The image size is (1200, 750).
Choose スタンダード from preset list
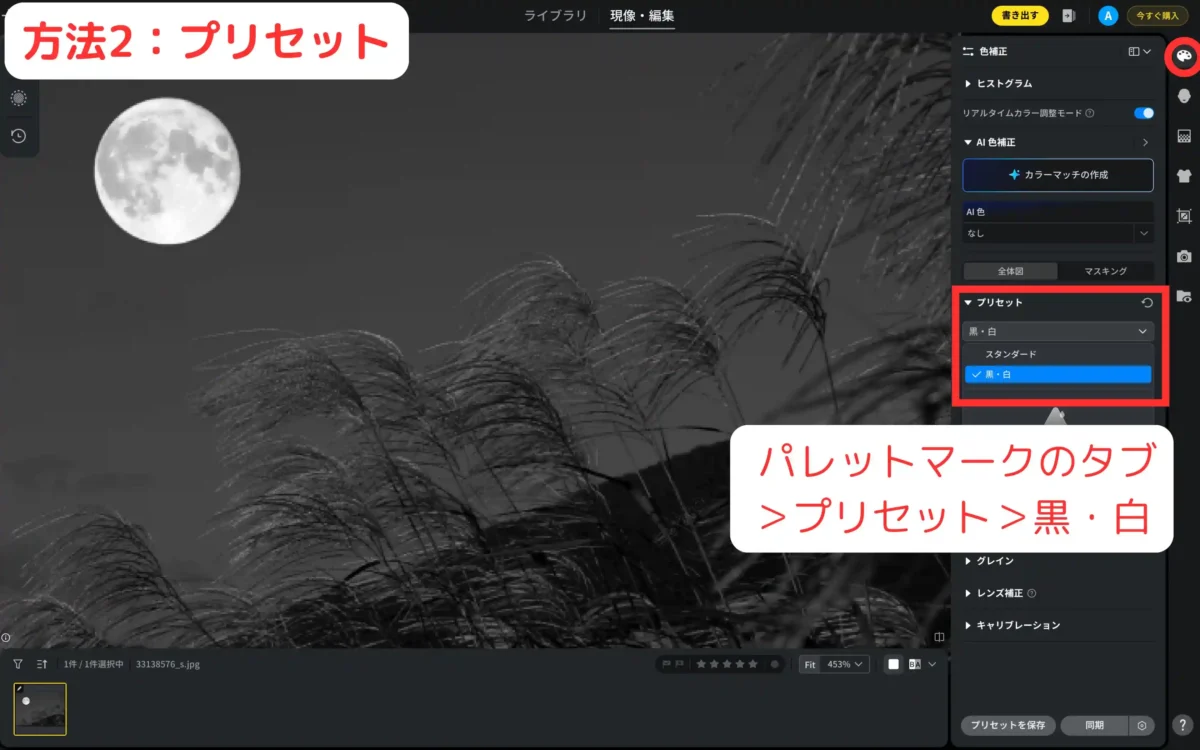(x=1058, y=354)
